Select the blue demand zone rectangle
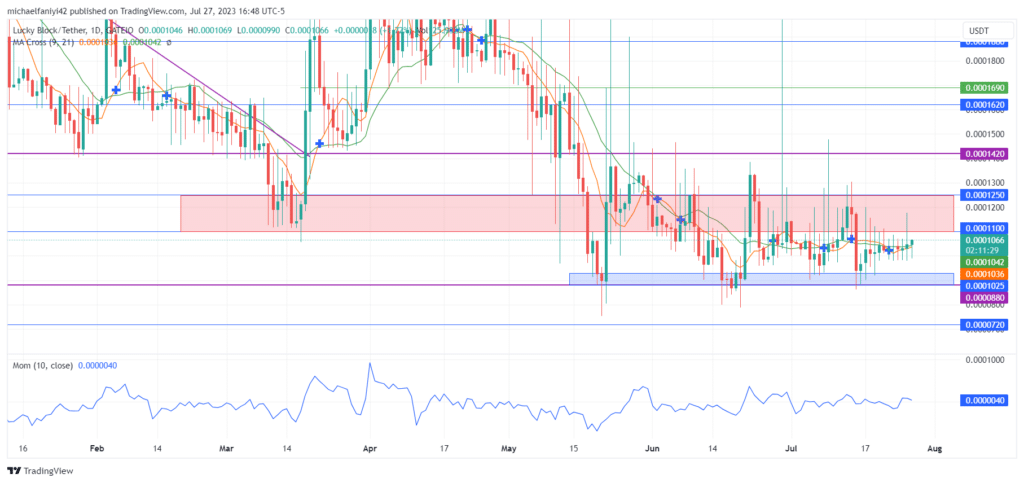1024x483 pixels. pos(761,279)
